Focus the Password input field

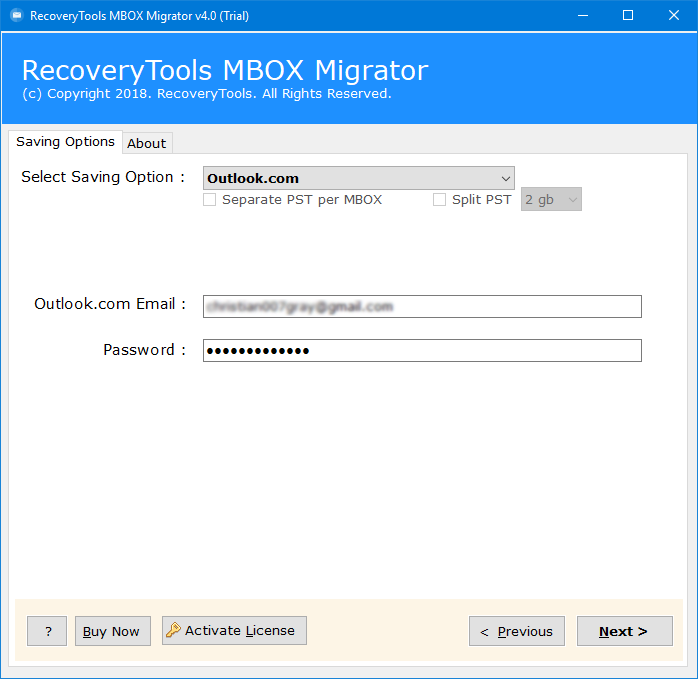(422, 350)
